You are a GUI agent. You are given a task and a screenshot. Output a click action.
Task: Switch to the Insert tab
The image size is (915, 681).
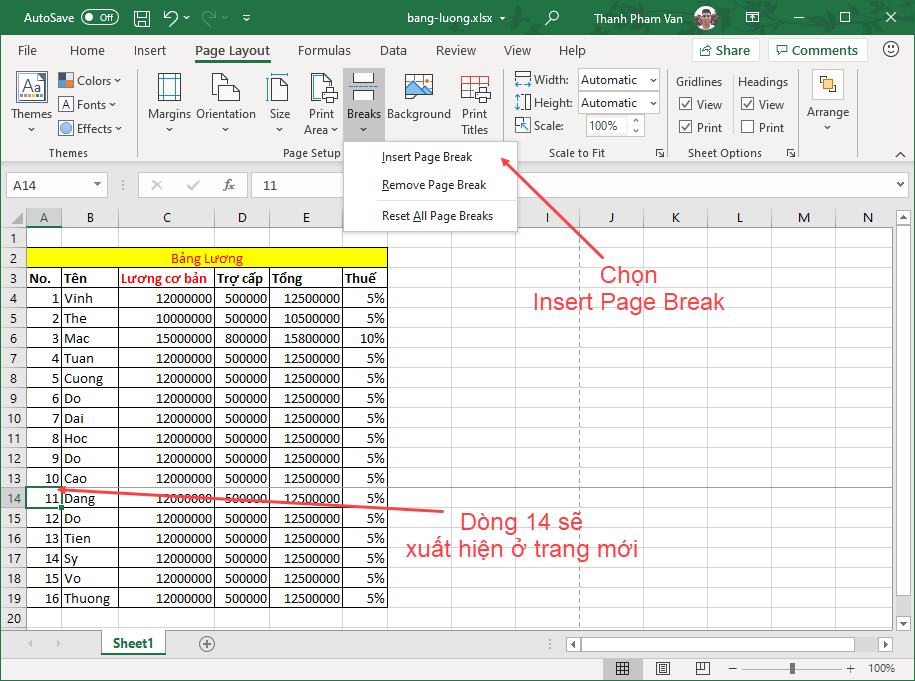coord(149,51)
